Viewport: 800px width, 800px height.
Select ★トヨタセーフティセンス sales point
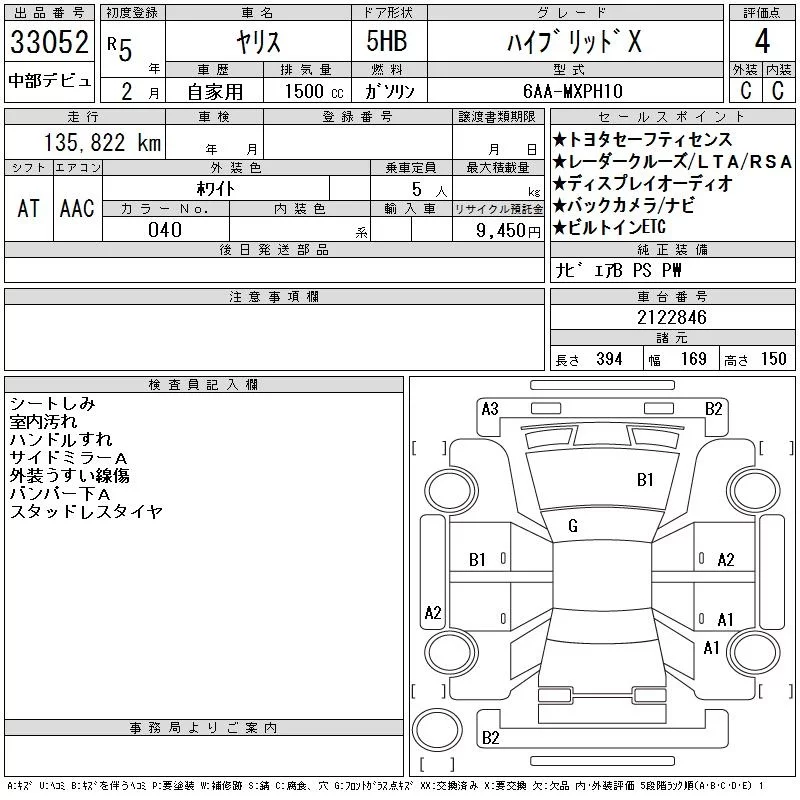click(x=642, y=139)
